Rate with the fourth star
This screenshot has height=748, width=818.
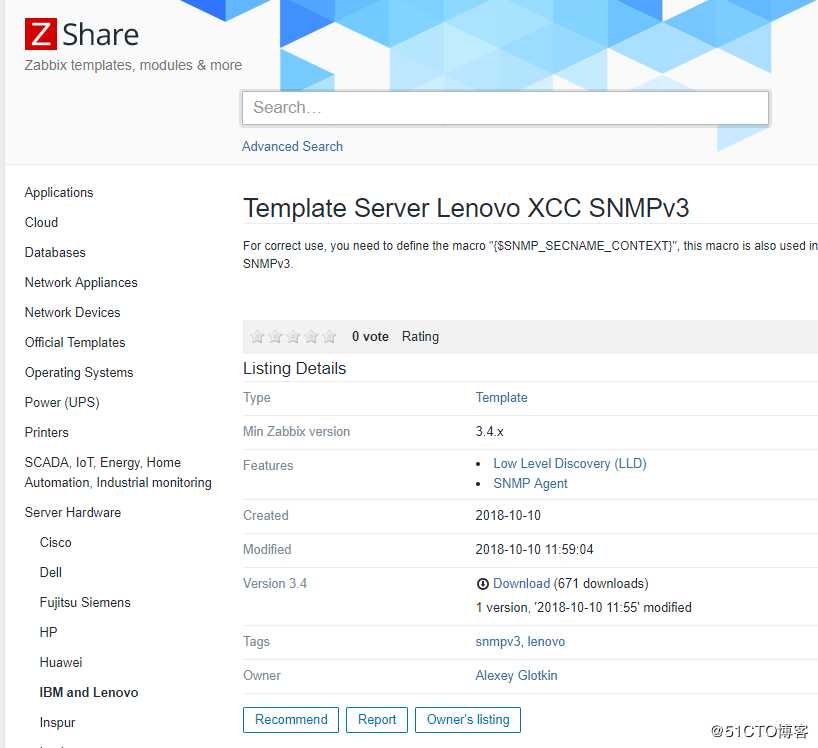click(x=311, y=336)
